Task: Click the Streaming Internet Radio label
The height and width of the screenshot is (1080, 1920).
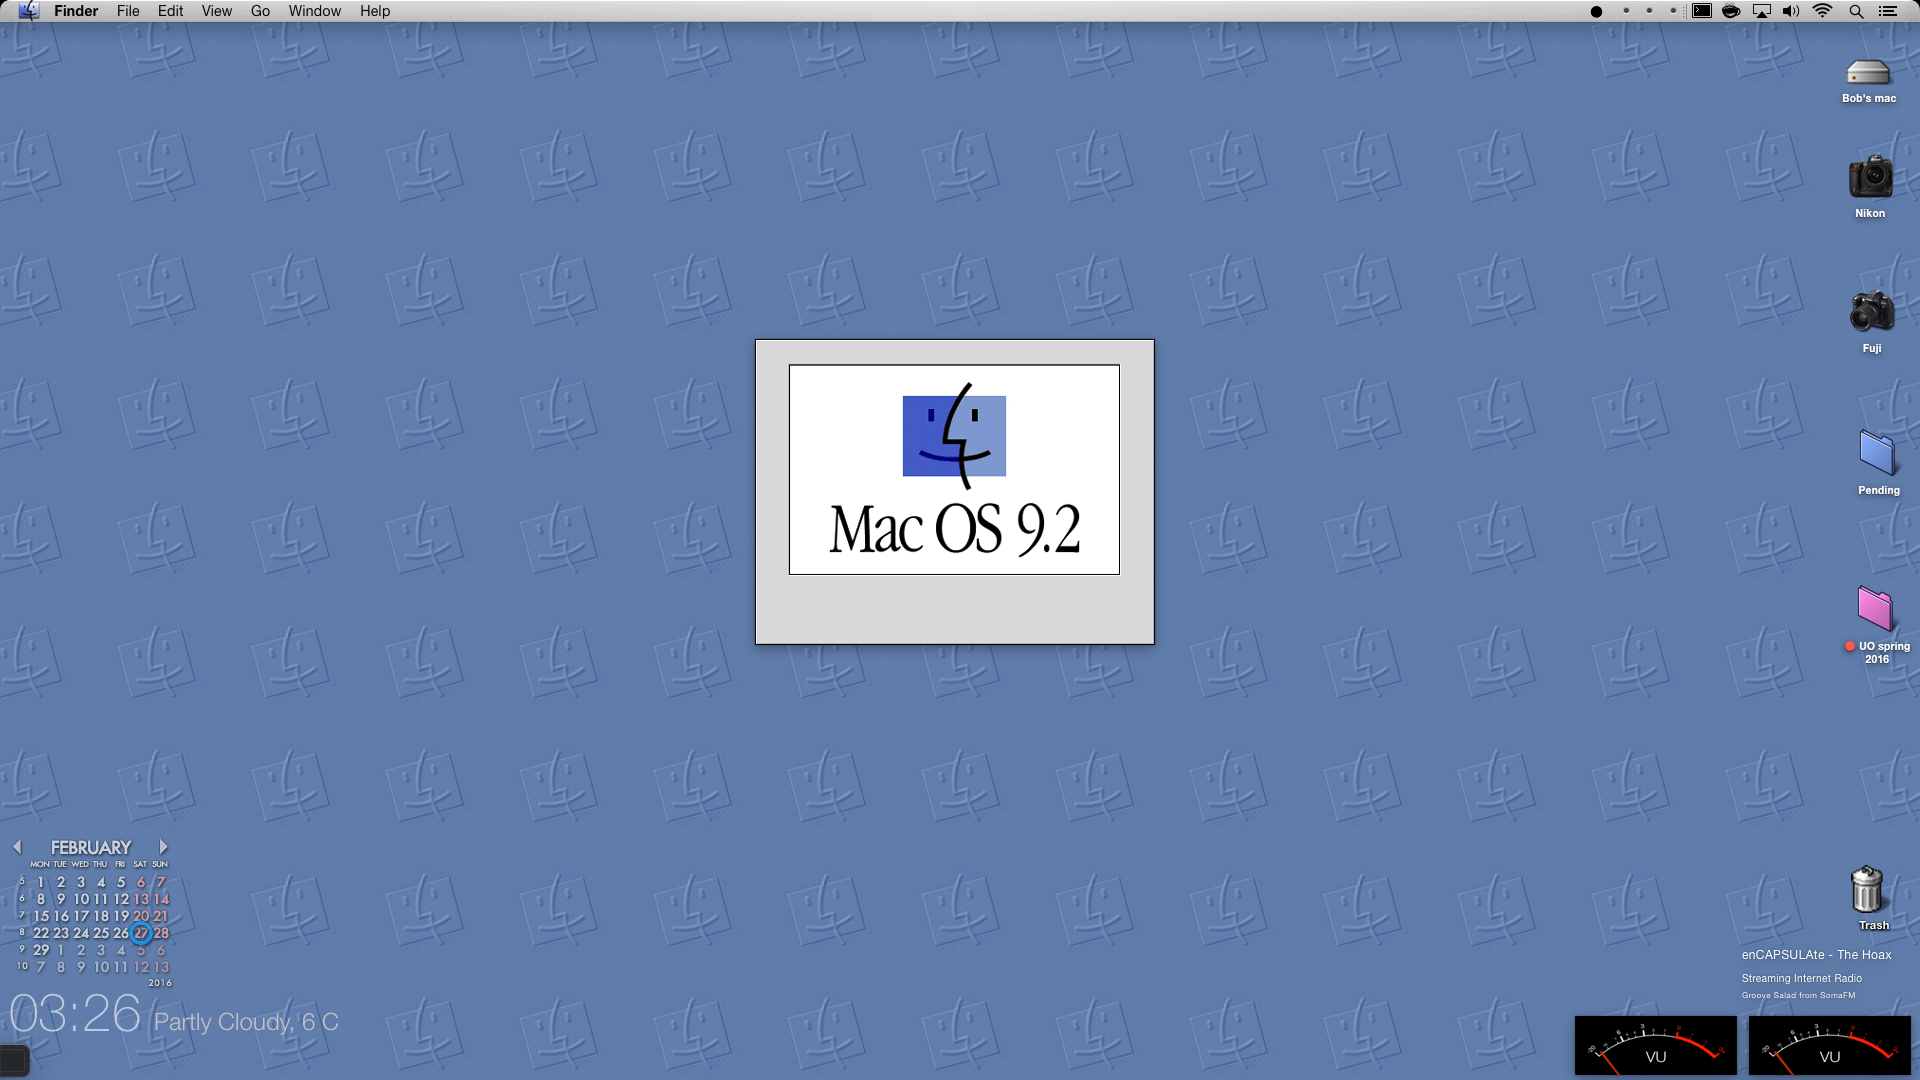Action: click(x=1802, y=978)
